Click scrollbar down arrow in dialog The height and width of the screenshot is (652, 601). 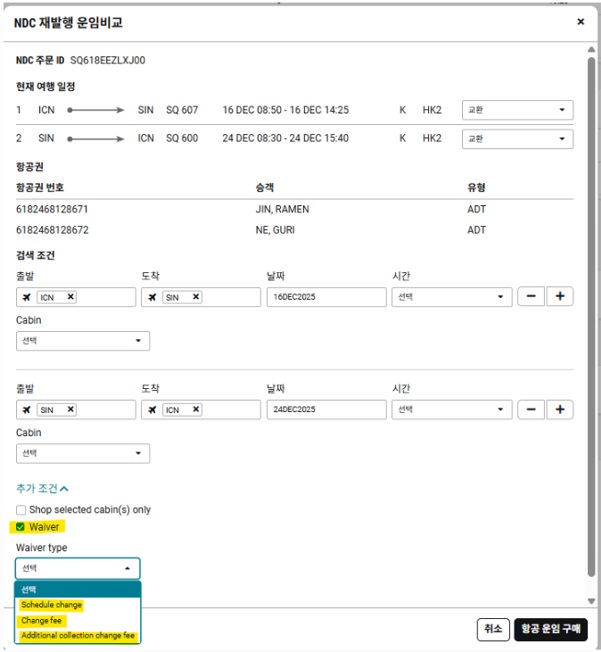point(591,601)
